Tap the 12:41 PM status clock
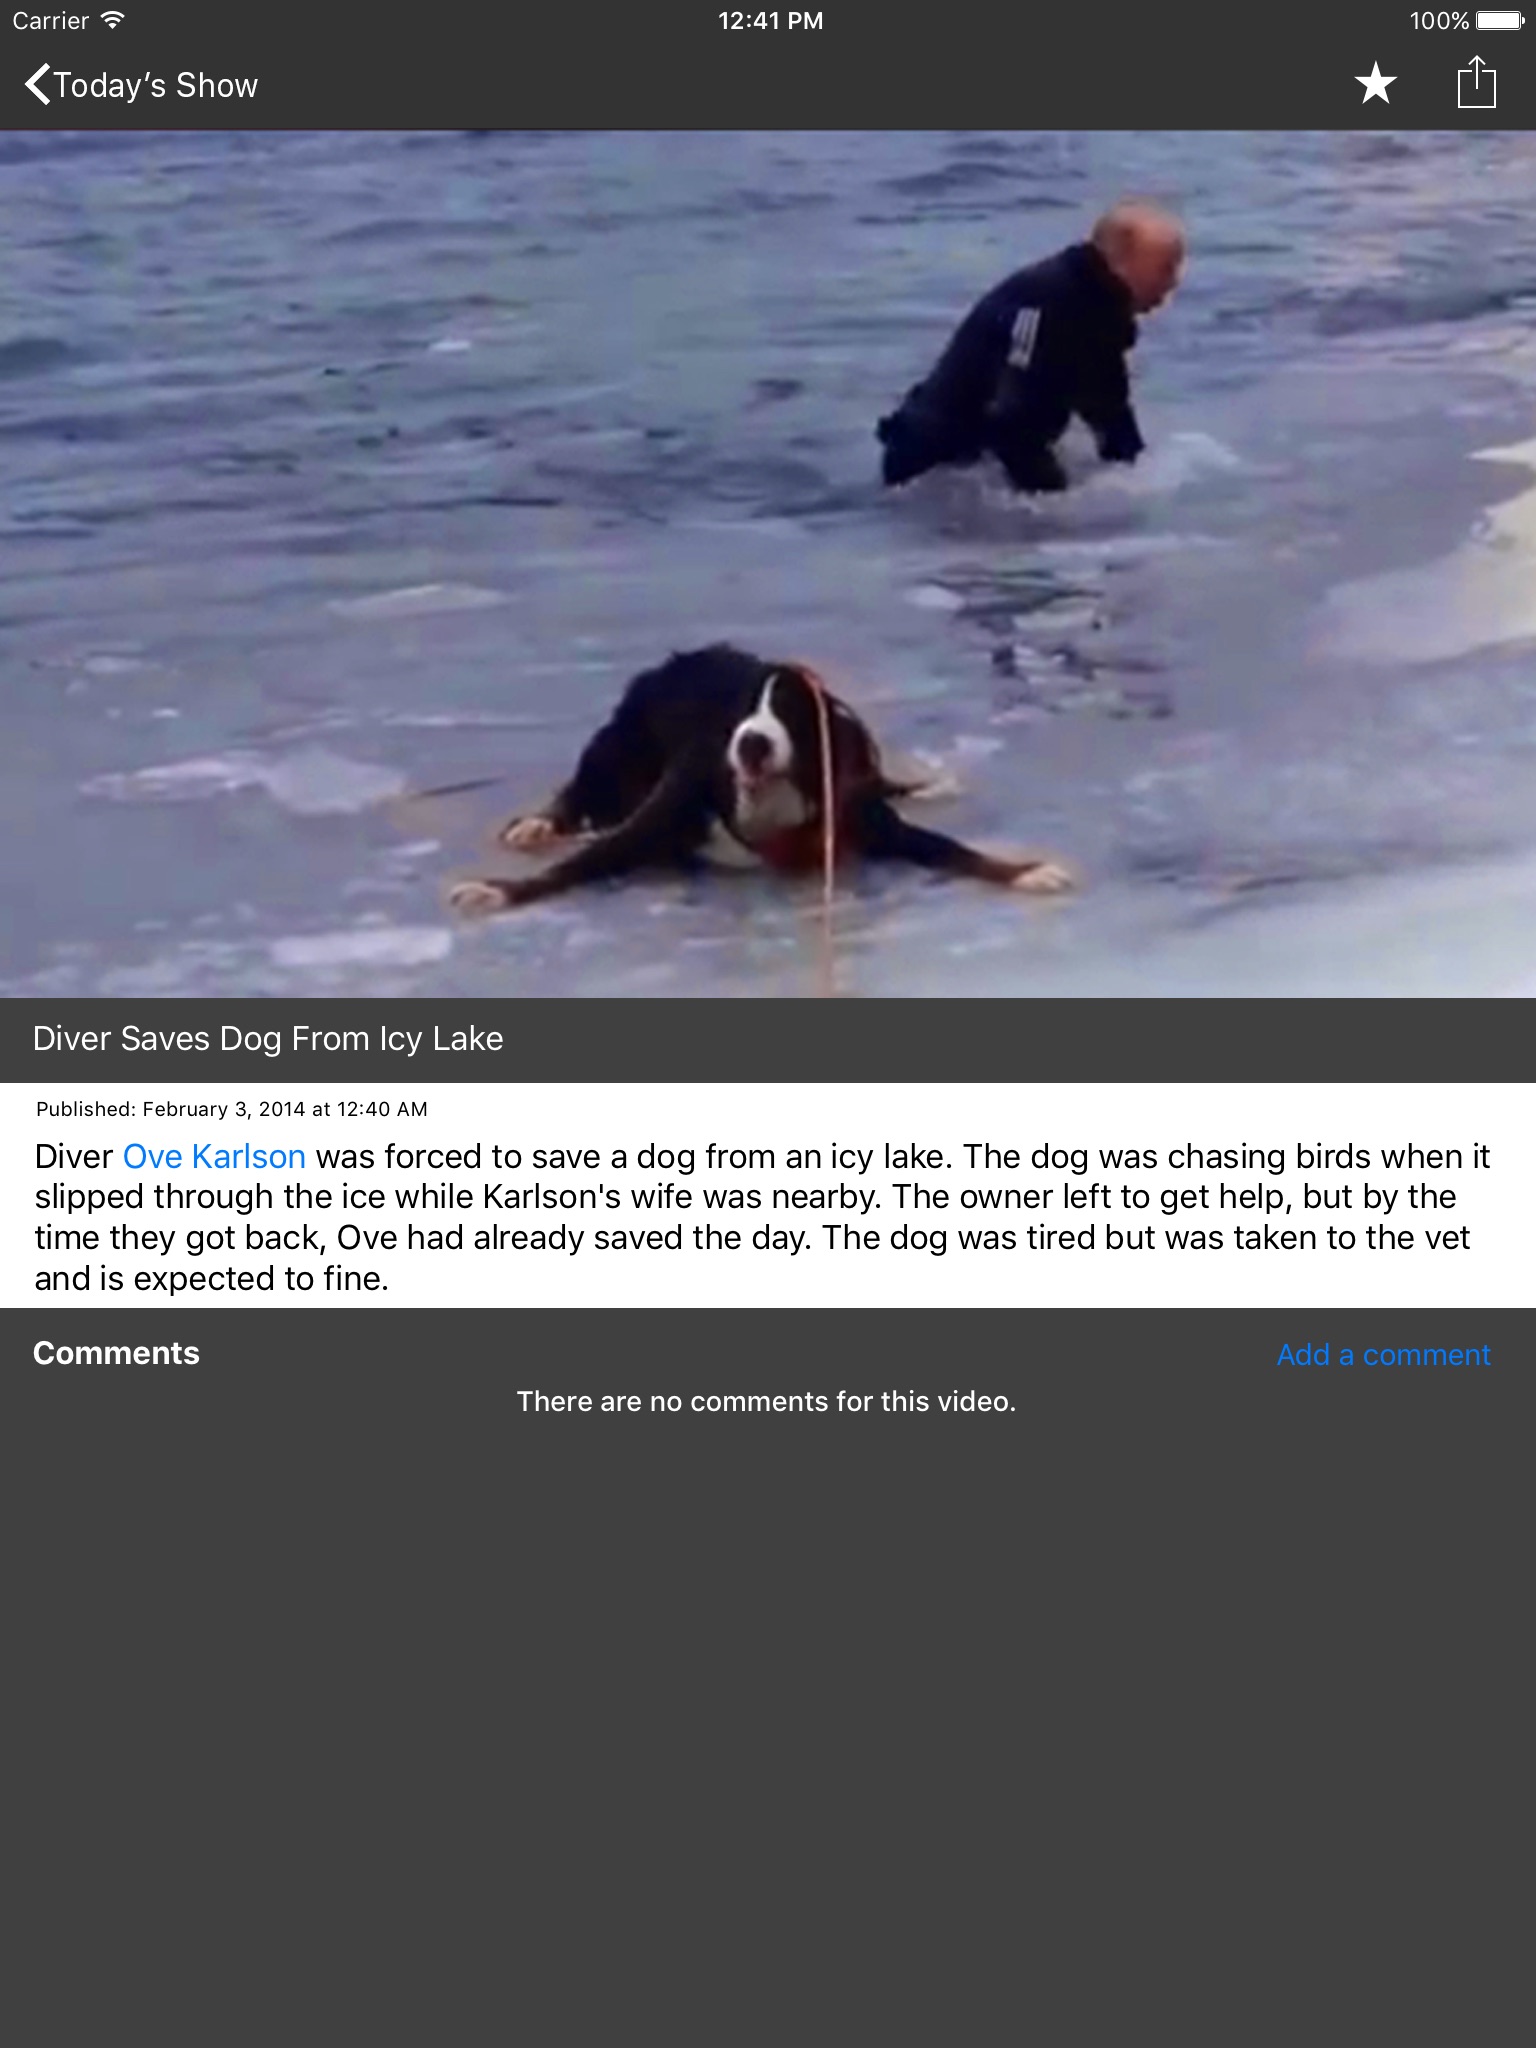Screen dimensions: 1536x2048 click(770, 21)
